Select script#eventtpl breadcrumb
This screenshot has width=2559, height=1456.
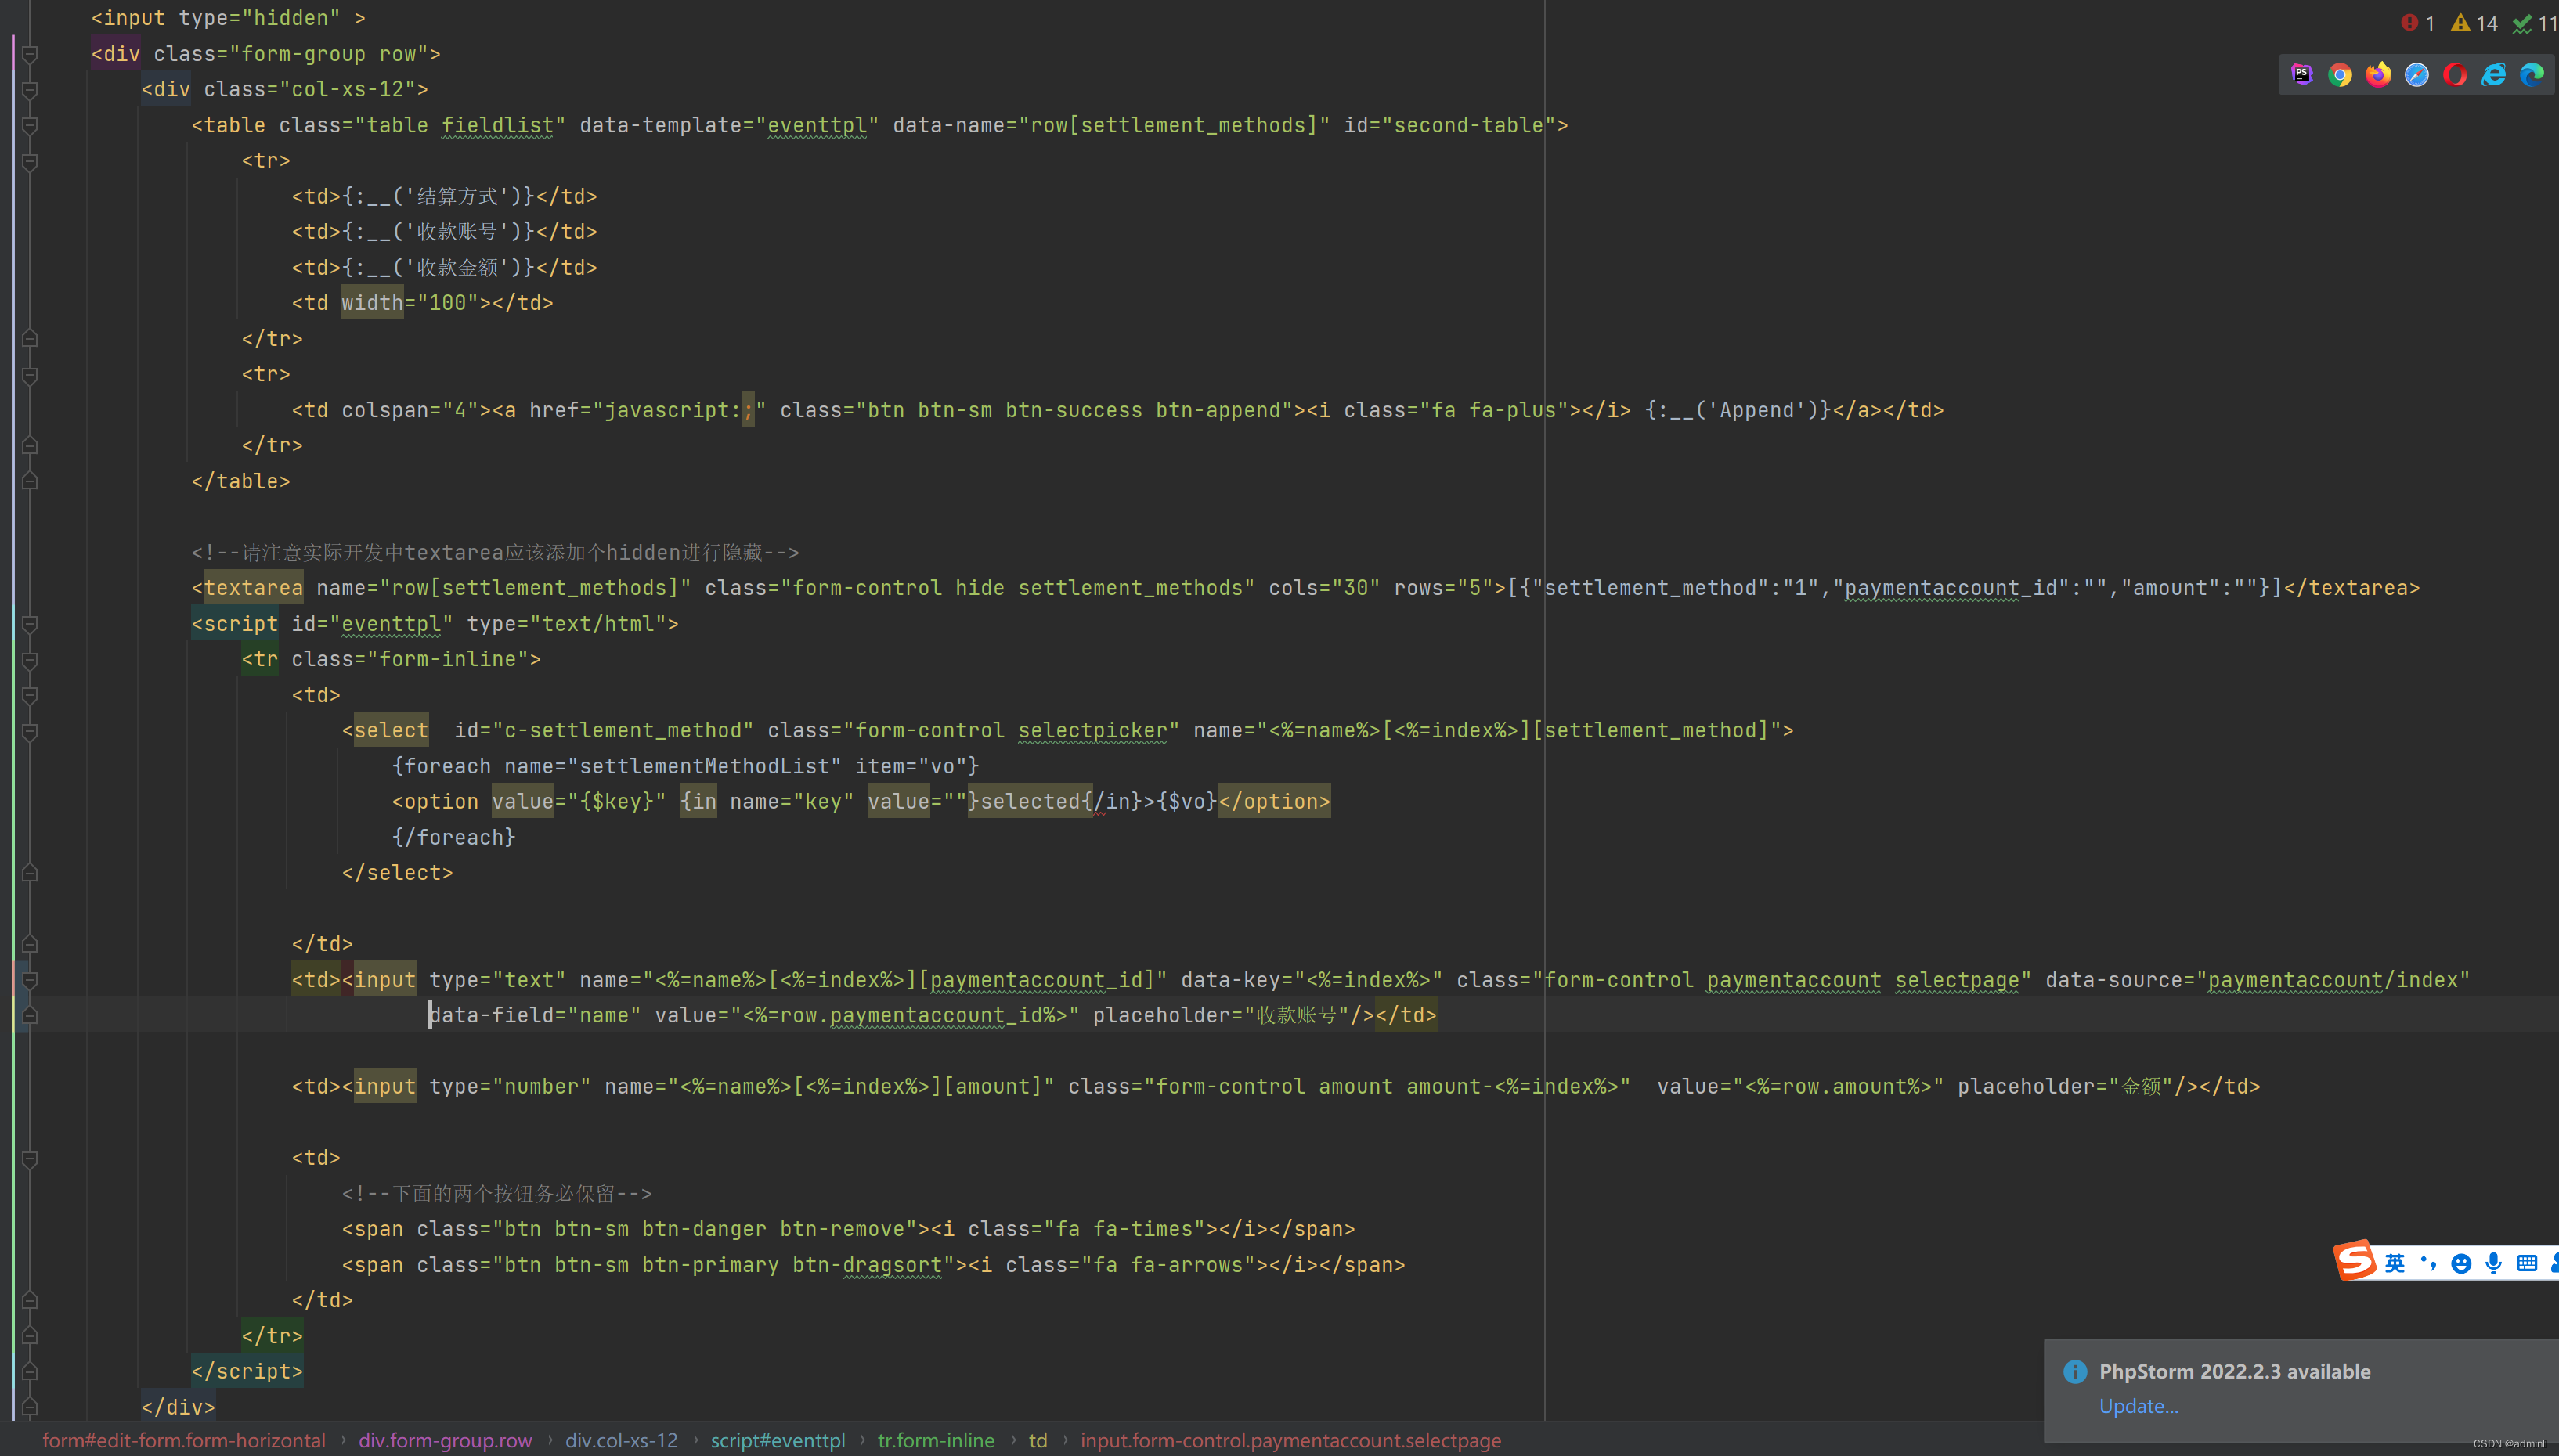(778, 1440)
